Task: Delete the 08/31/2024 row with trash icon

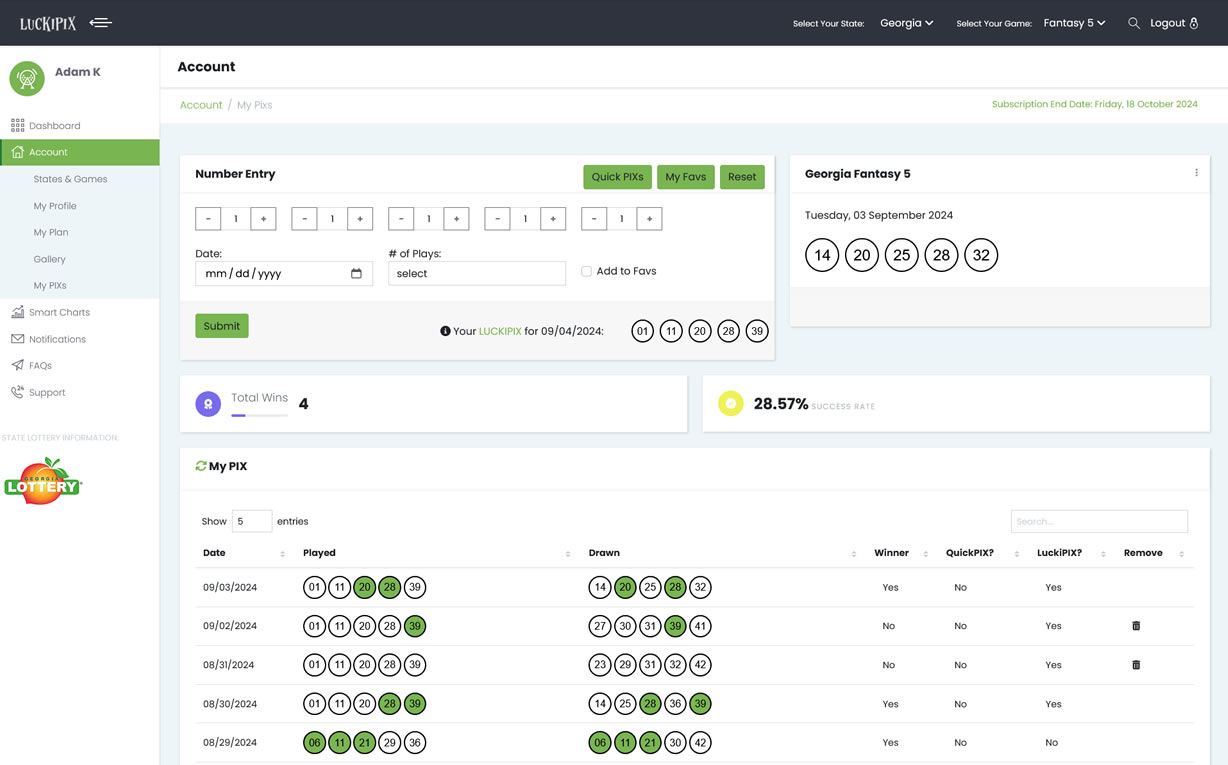Action: coord(1136,665)
